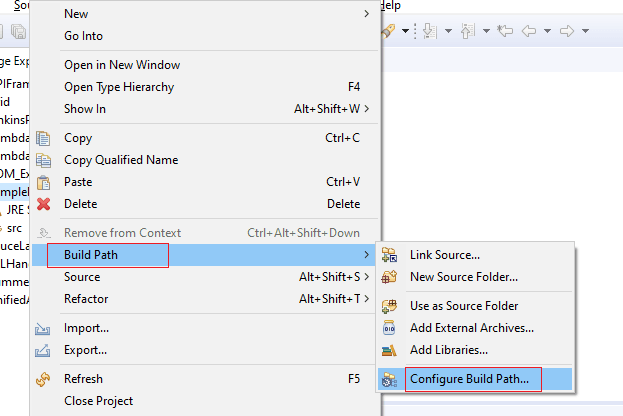Select Close Project in the context menu
Image resolution: width=623 pixels, height=416 pixels.
pos(98,401)
